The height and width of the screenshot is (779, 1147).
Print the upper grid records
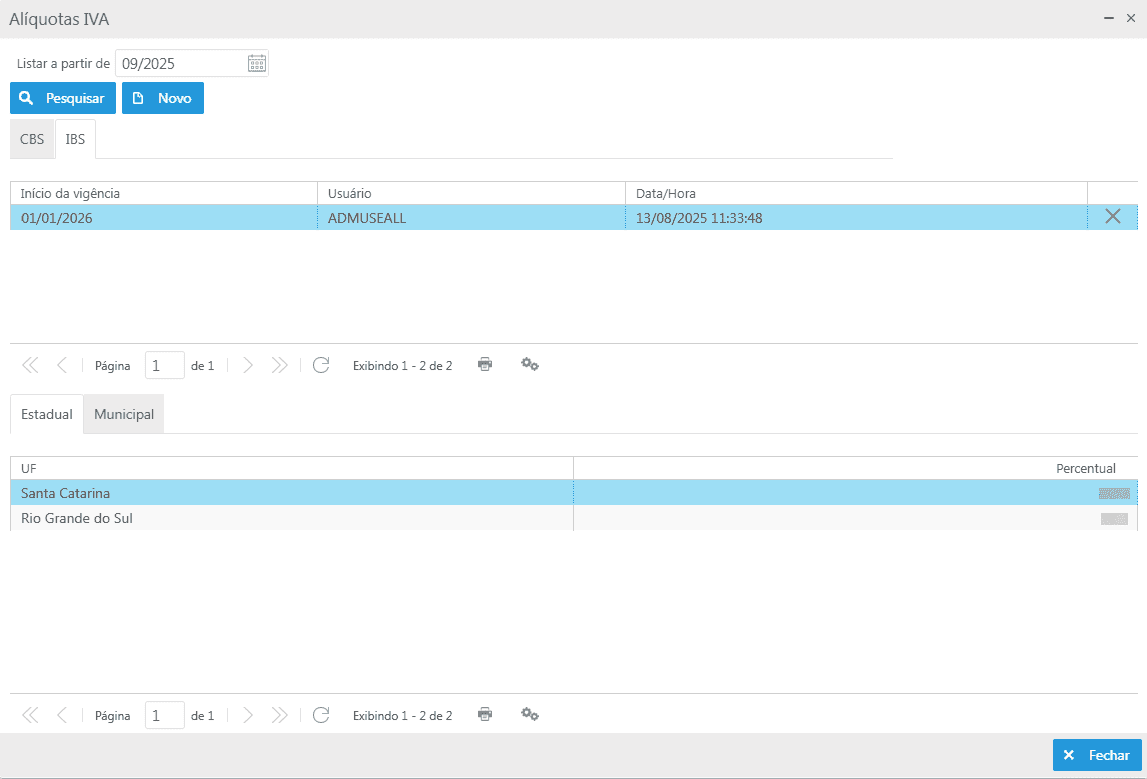485,365
